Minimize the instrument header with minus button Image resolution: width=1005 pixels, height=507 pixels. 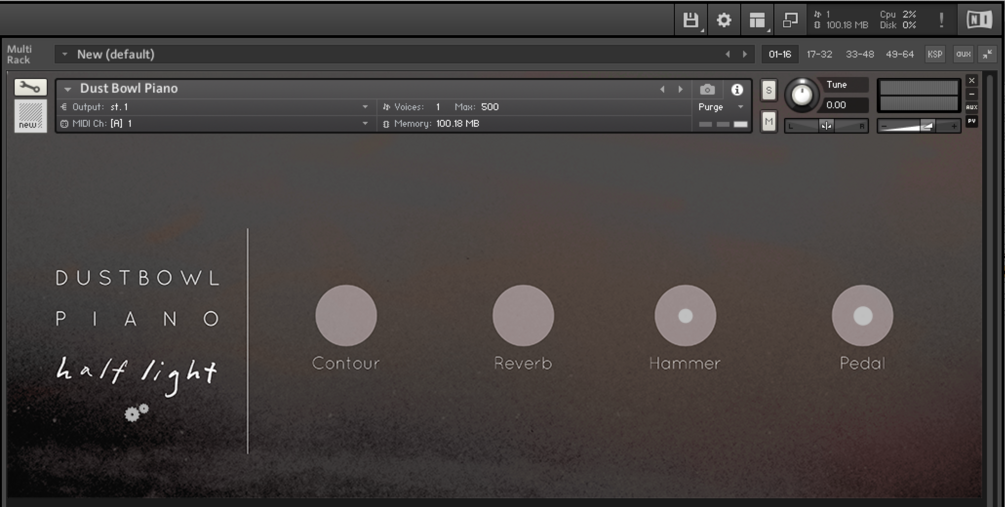[972, 94]
